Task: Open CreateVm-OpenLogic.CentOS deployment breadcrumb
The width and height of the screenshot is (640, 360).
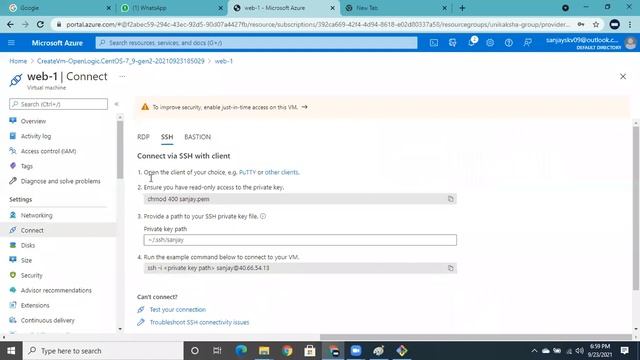Action: (x=120, y=61)
